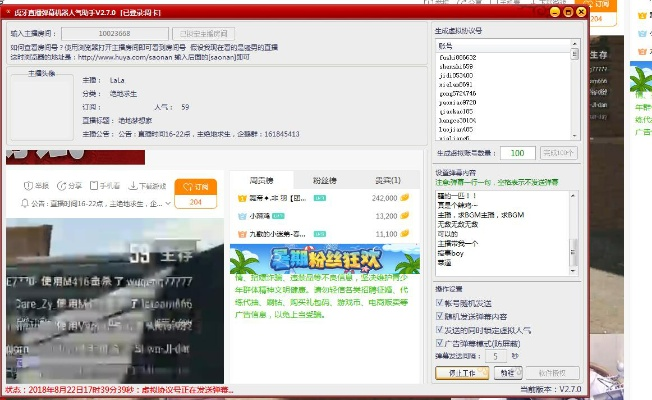Select the account row jidi053400
This screenshot has height=400, width=652.
(456, 75)
